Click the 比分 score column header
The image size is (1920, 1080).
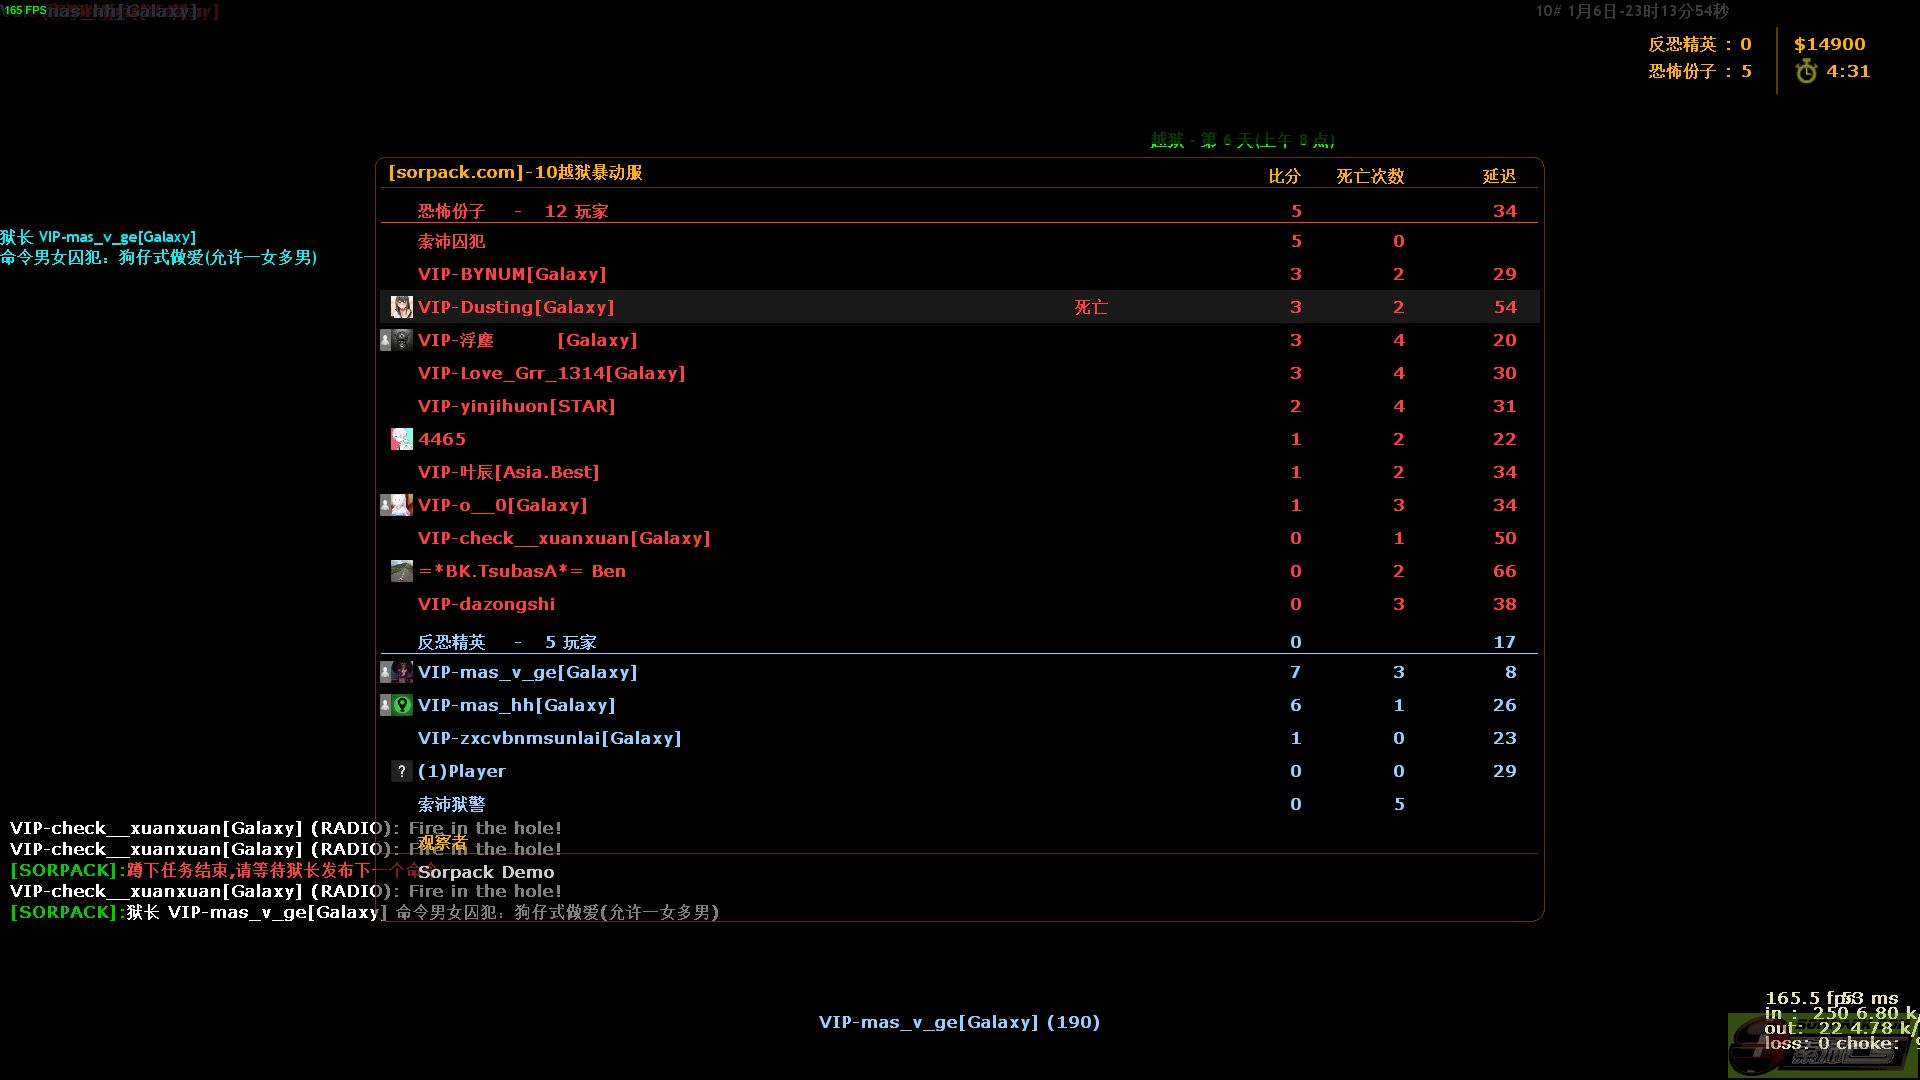1284,176
